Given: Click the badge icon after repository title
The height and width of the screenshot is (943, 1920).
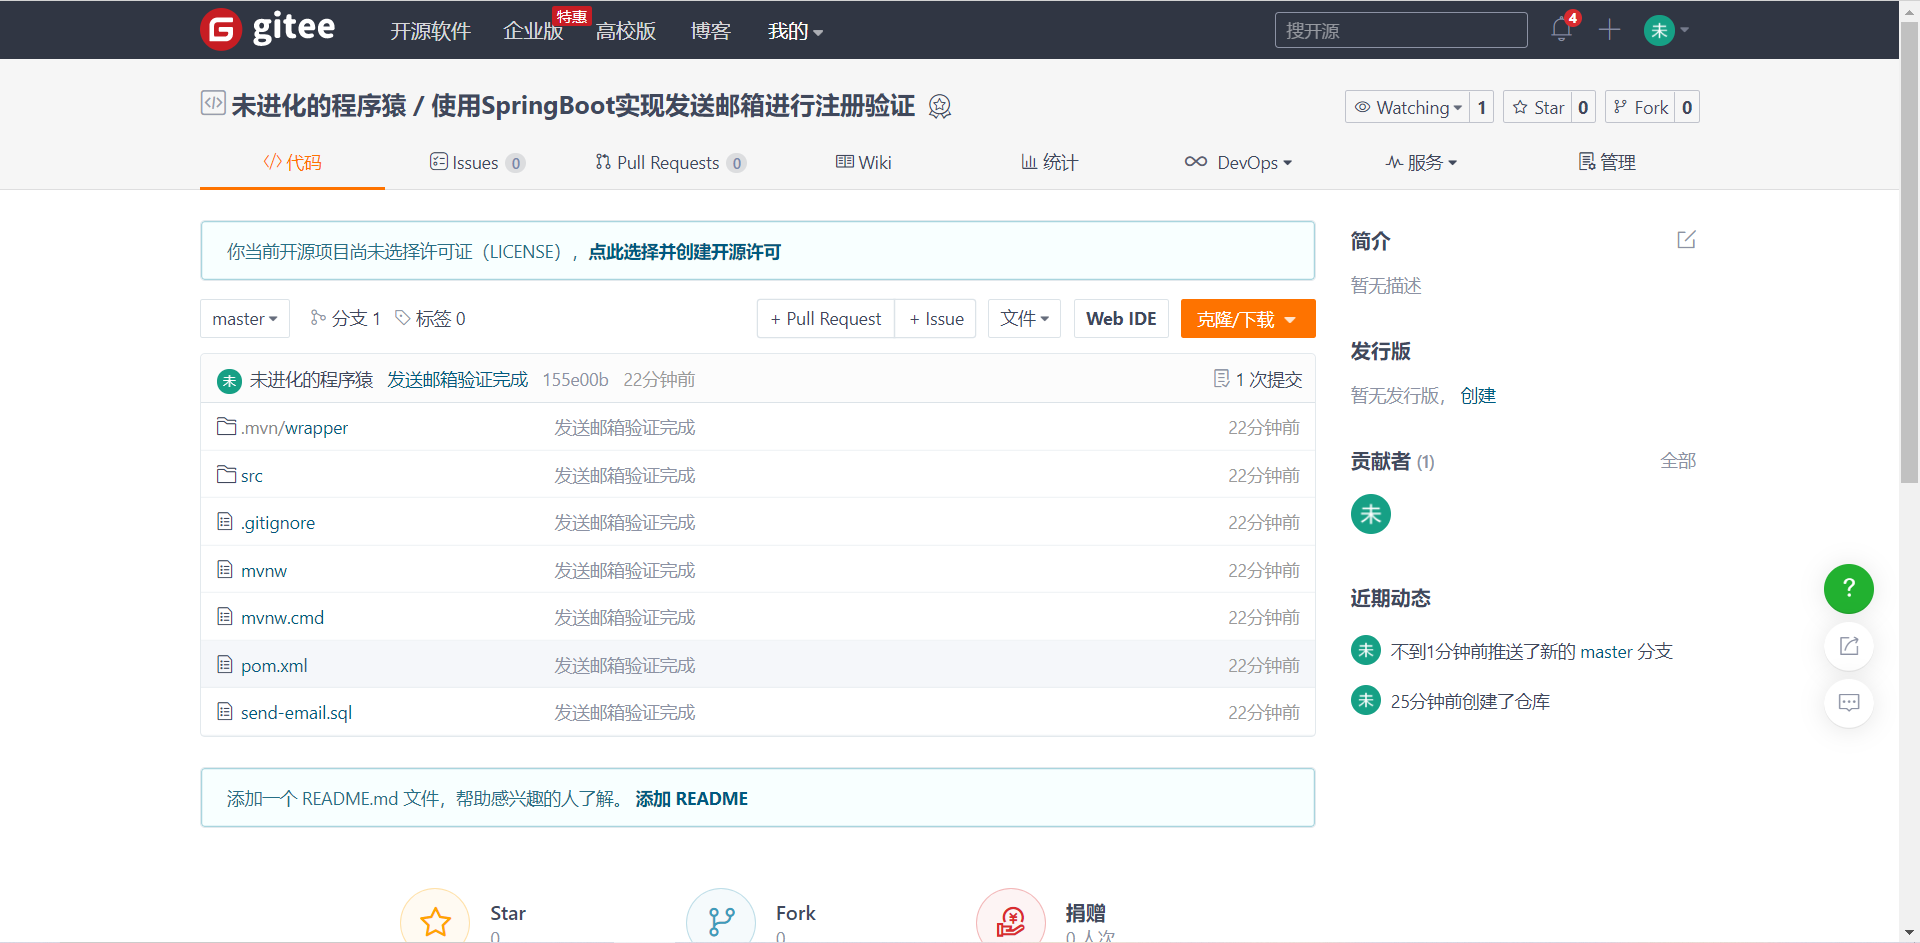Looking at the screenshot, I should pos(940,106).
